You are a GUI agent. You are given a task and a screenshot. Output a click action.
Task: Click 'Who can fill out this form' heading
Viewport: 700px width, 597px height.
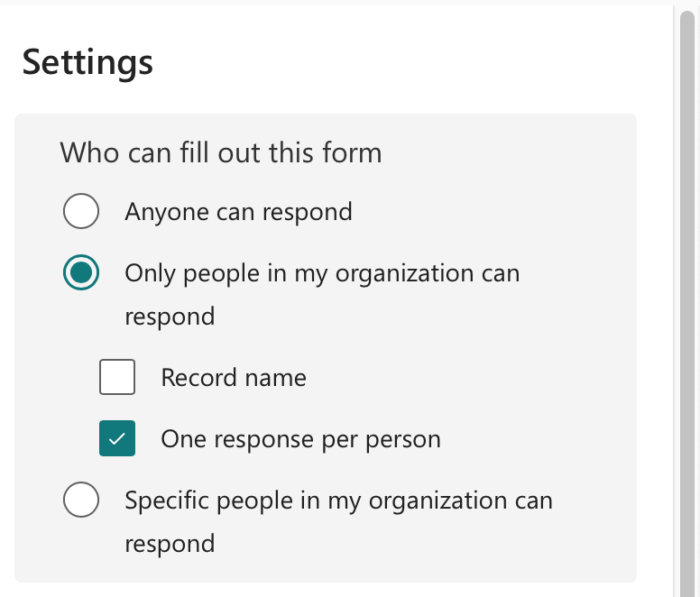click(x=221, y=153)
